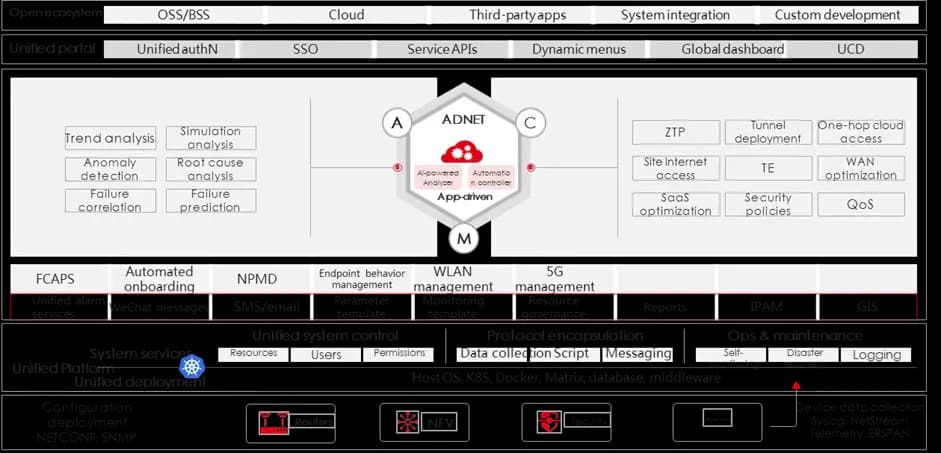The height and width of the screenshot is (453, 941).
Task: Click the NFV star-shaped icon
Action: point(408,422)
